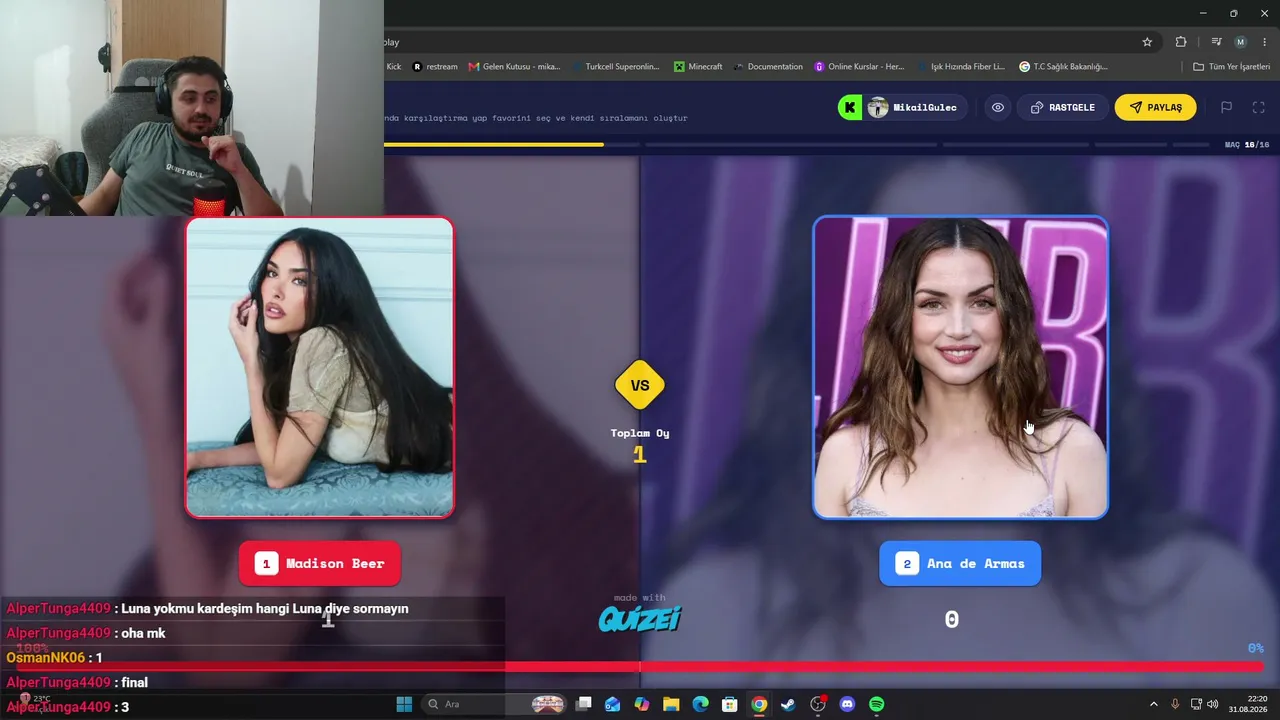Switch to Chrome on the taskbar
Image resolution: width=1280 pixels, height=720 pixels.
759,704
